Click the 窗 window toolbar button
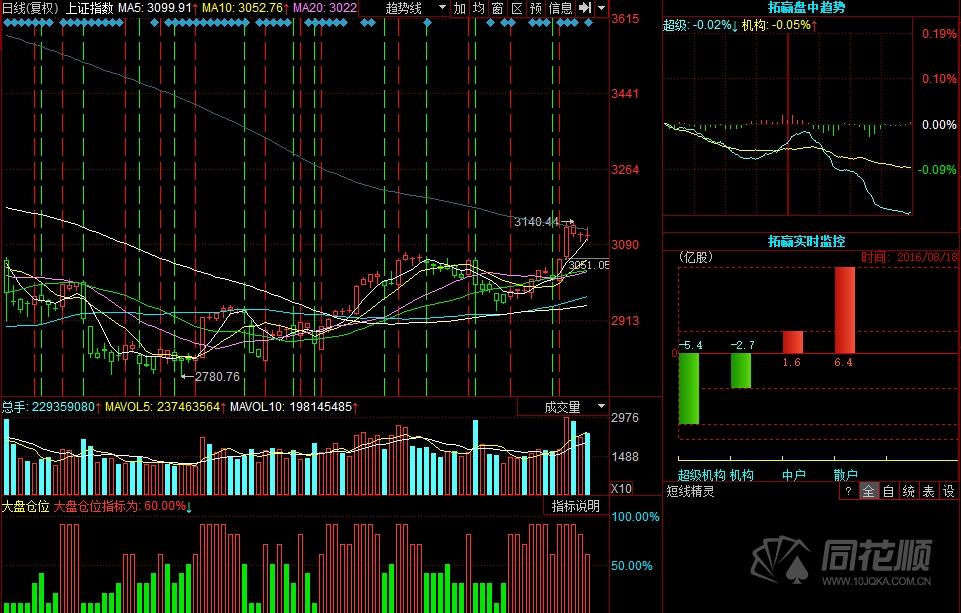961x613 pixels. tap(498, 8)
